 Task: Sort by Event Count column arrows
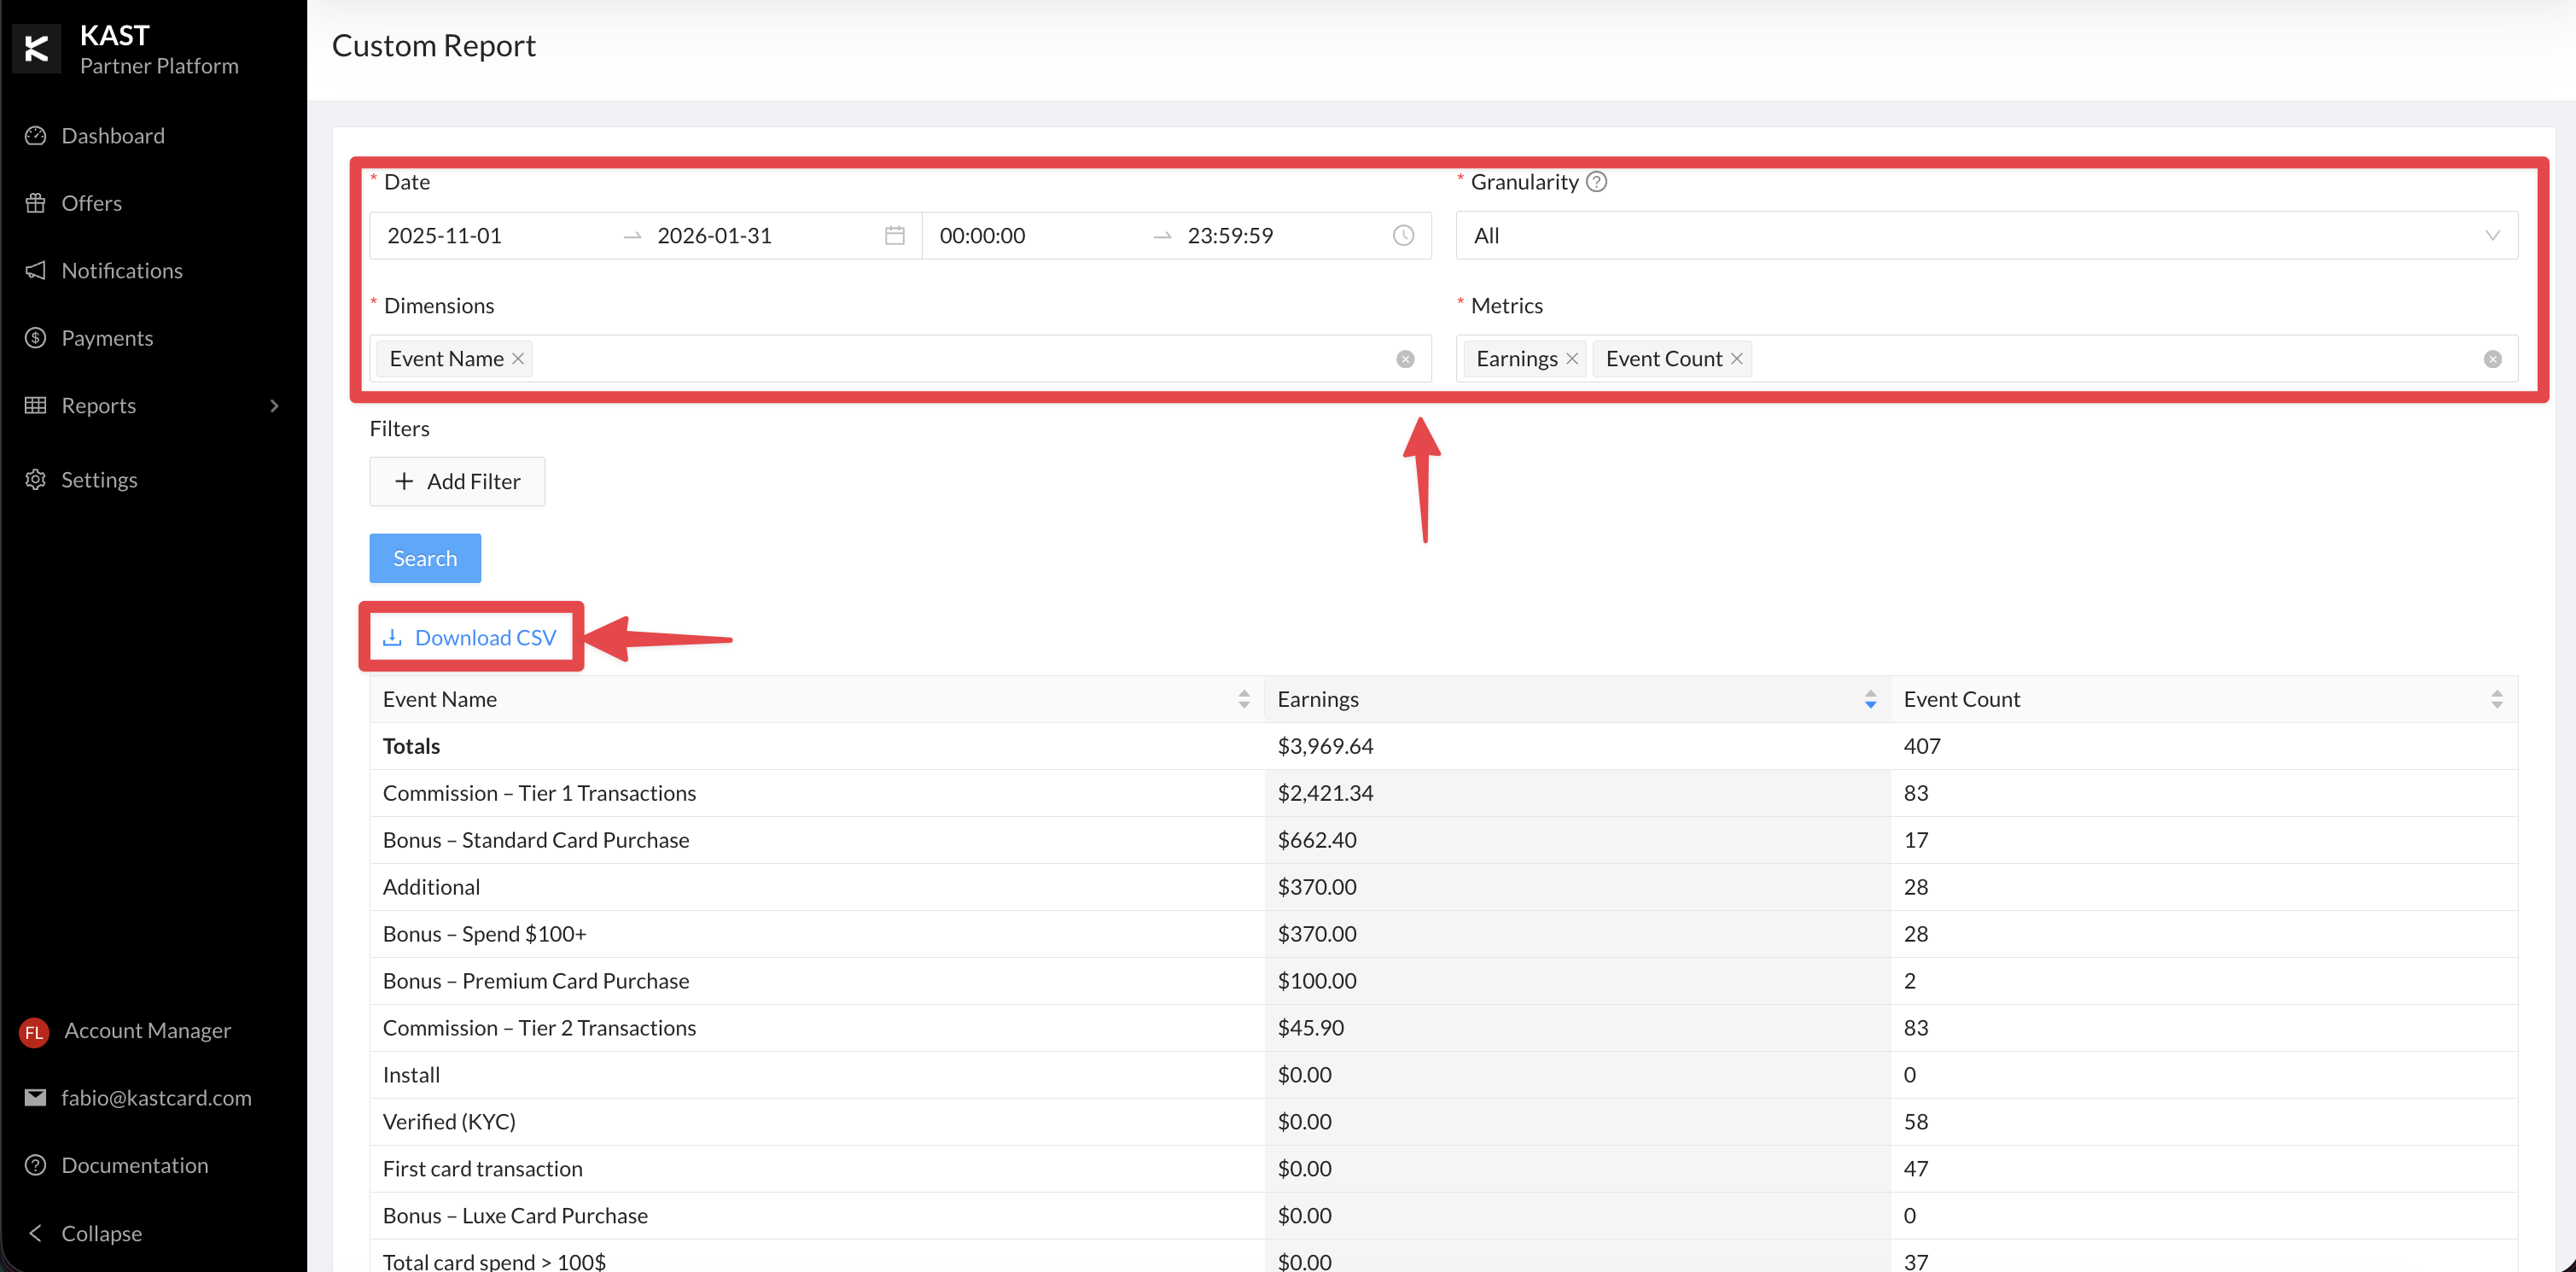(2496, 699)
